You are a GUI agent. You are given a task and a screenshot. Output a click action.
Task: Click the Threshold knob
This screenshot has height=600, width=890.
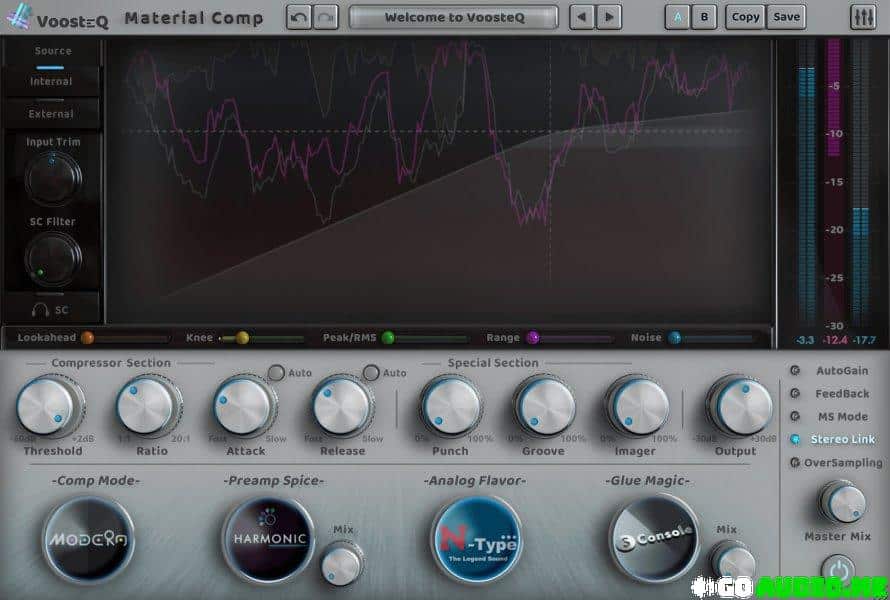point(49,406)
